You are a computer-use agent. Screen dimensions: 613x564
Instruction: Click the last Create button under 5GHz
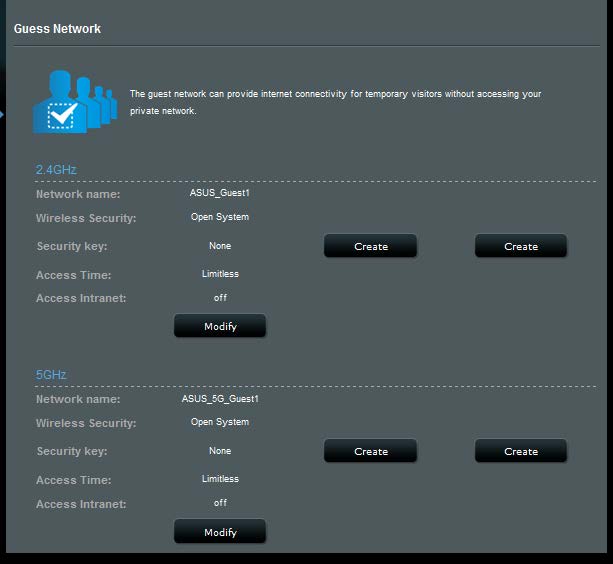tap(521, 451)
